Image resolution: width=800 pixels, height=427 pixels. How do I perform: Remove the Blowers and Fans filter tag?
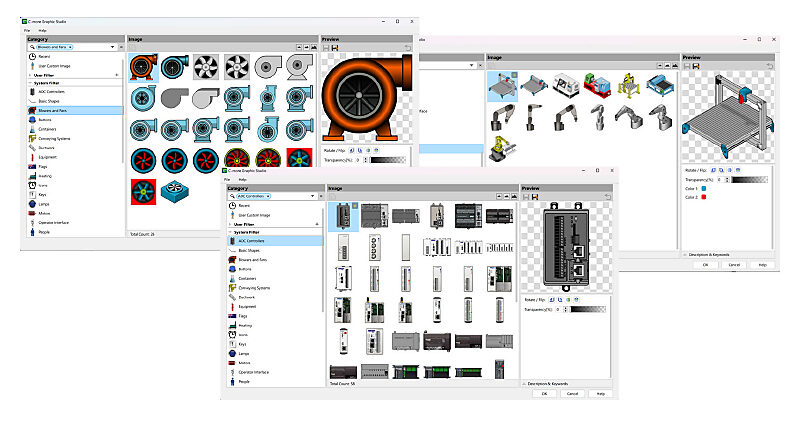tap(70, 47)
